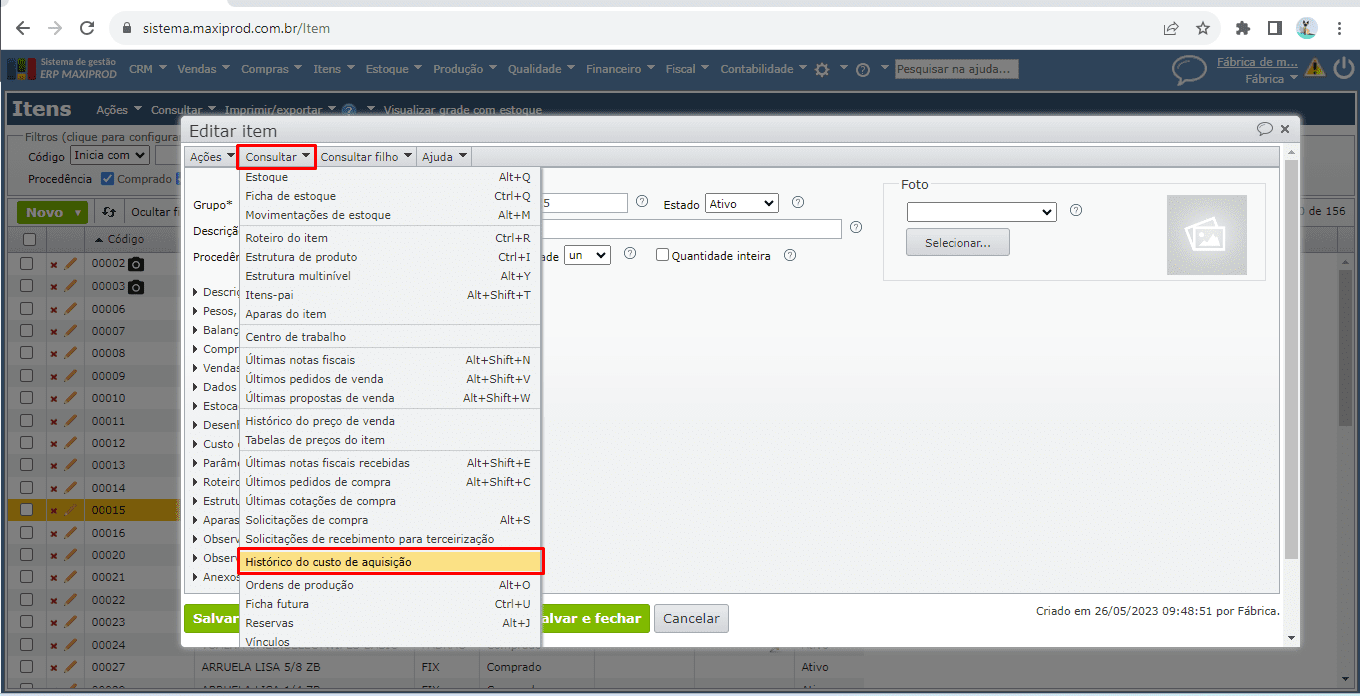Check the row checkbox for item 00010

(29, 398)
